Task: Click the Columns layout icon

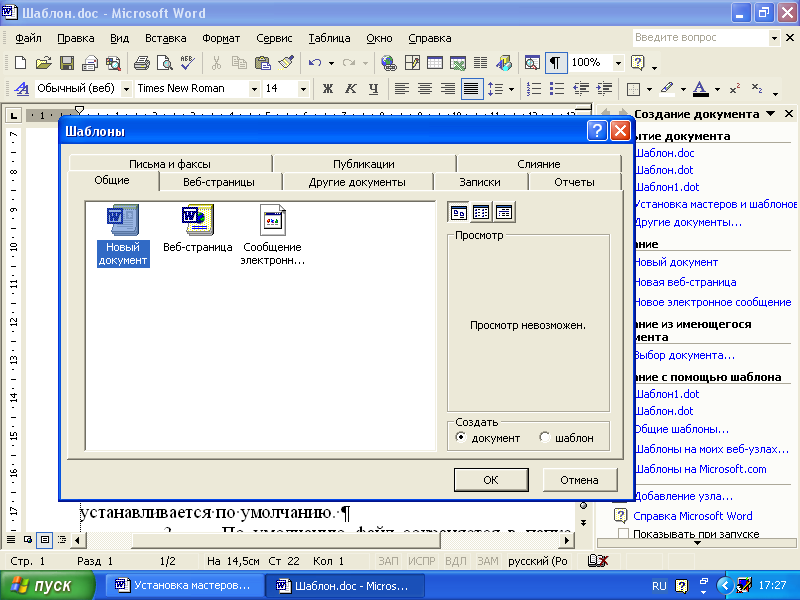Action: 480,63
